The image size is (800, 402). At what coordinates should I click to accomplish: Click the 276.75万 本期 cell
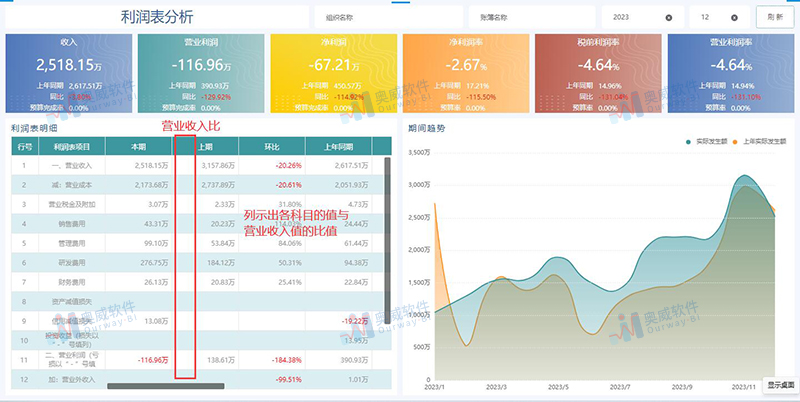[x=154, y=263]
